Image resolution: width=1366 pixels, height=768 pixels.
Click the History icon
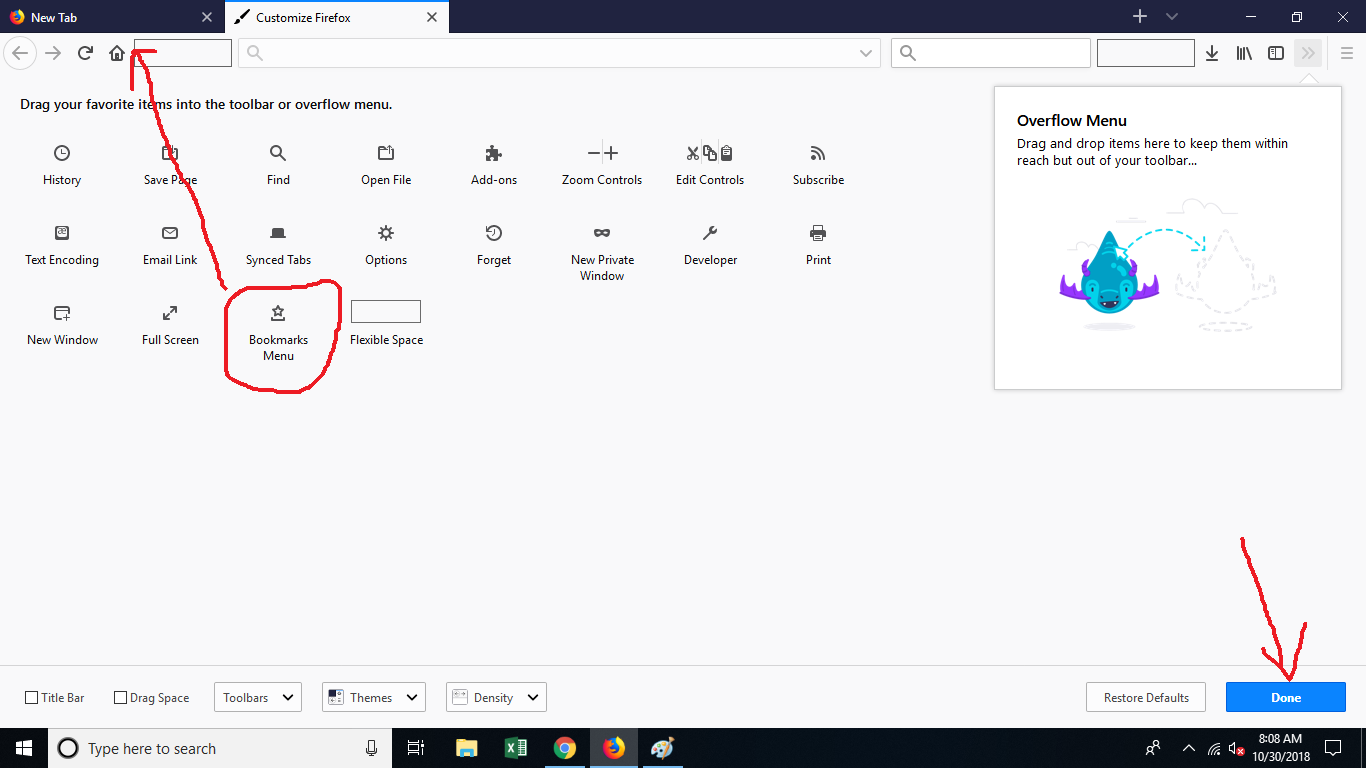[x=62, y=153]
